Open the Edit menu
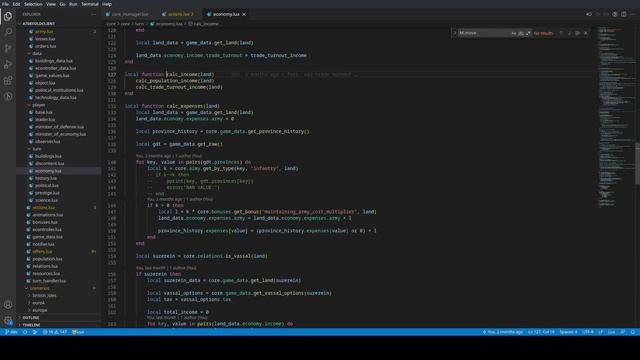Screen dimensions: 640x360 [x=16, y=4]
